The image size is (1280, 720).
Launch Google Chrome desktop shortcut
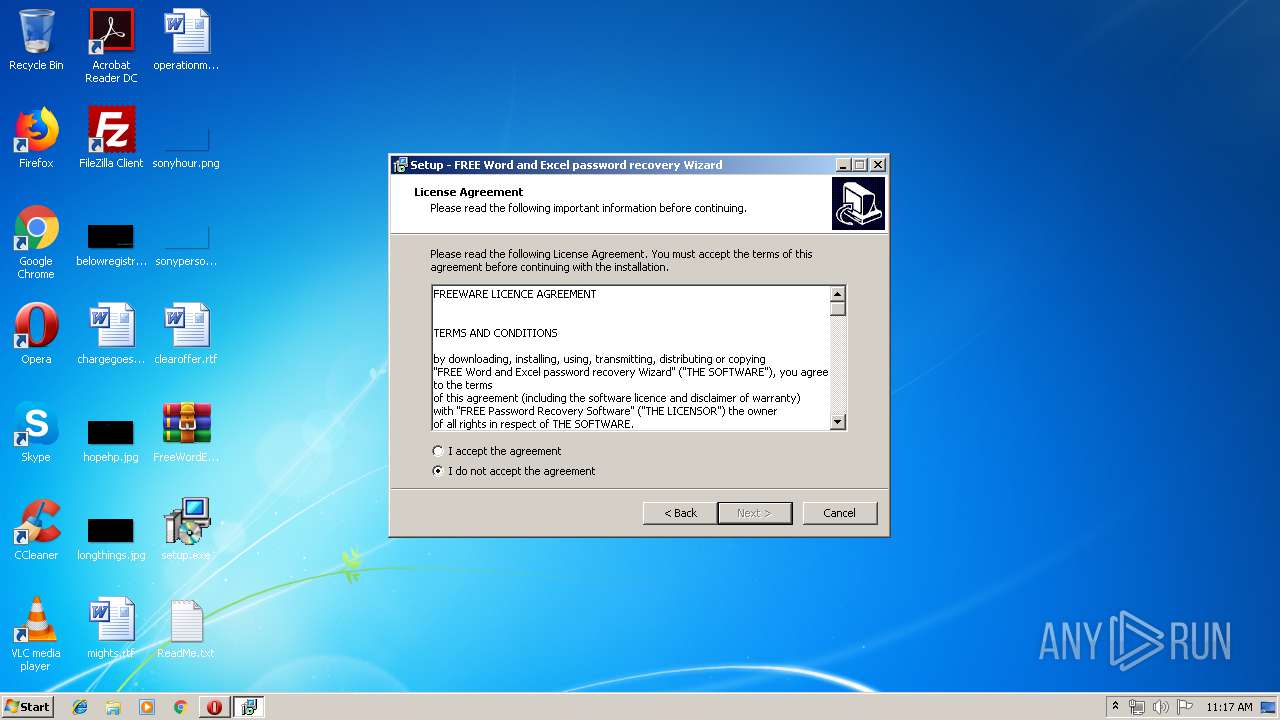point(36,242)
